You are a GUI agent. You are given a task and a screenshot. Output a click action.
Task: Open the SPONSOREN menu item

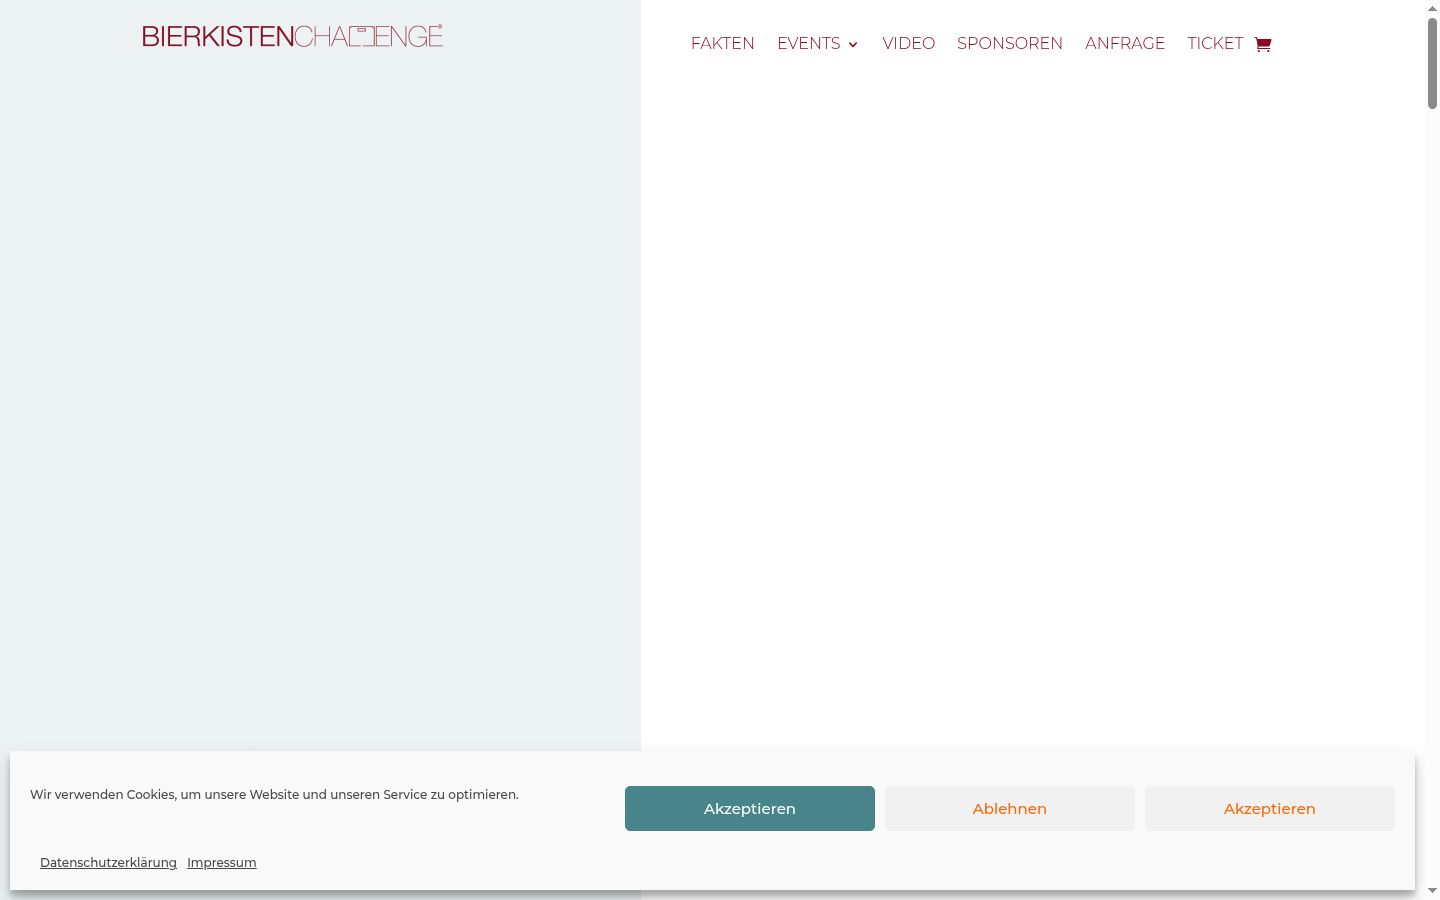point(1010,44)
